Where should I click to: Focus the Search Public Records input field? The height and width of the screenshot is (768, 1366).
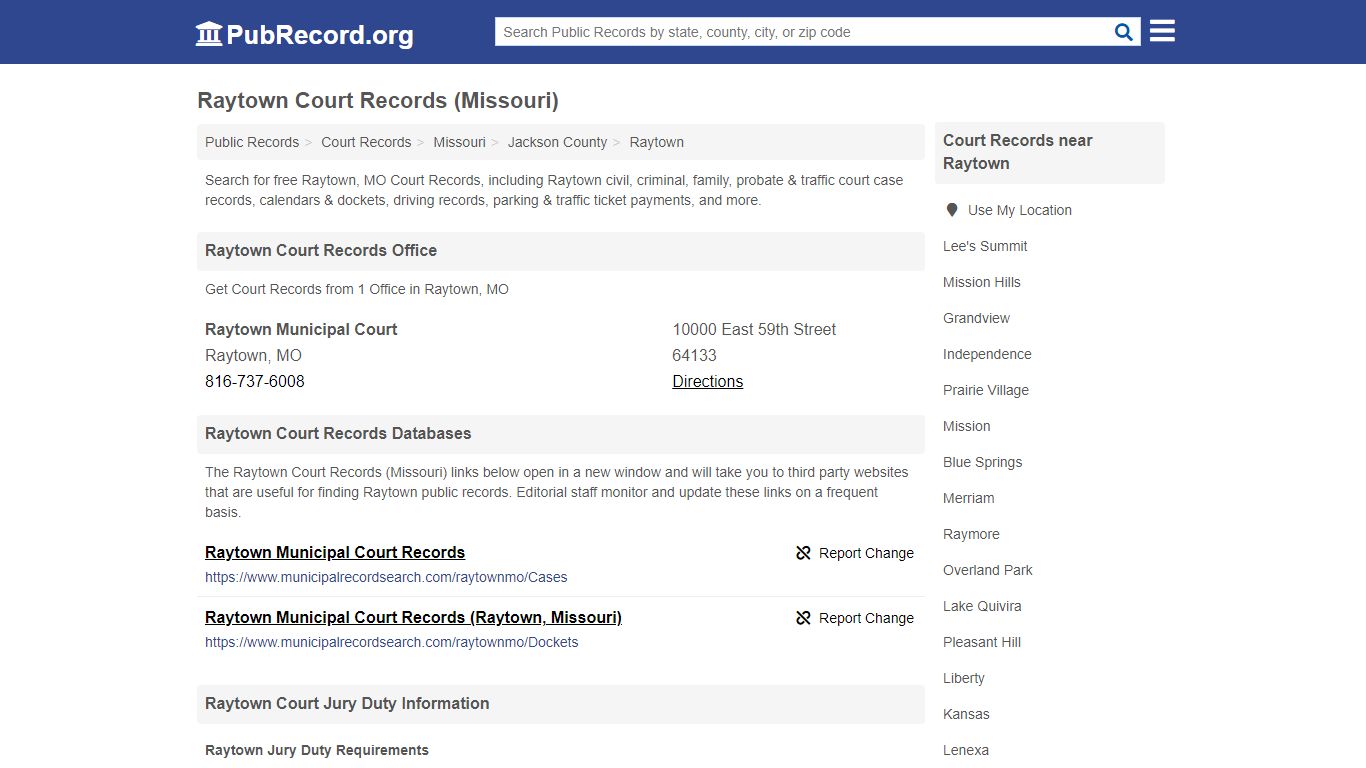(x=802, y=32)
